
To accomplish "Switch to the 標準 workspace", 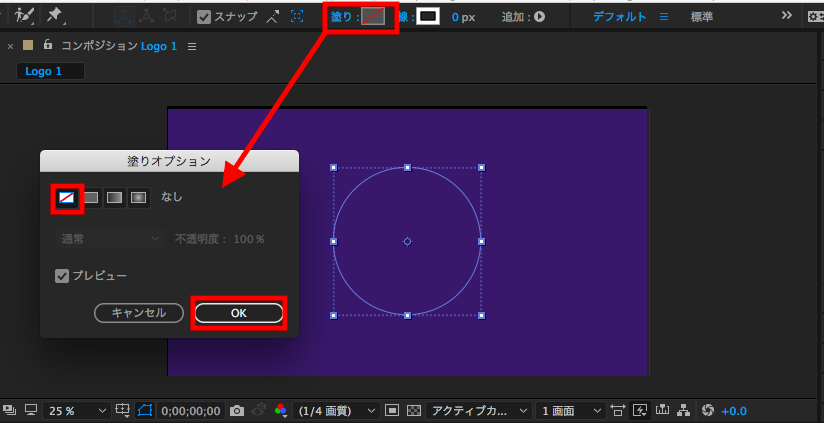I will click(x=702, y=17).
